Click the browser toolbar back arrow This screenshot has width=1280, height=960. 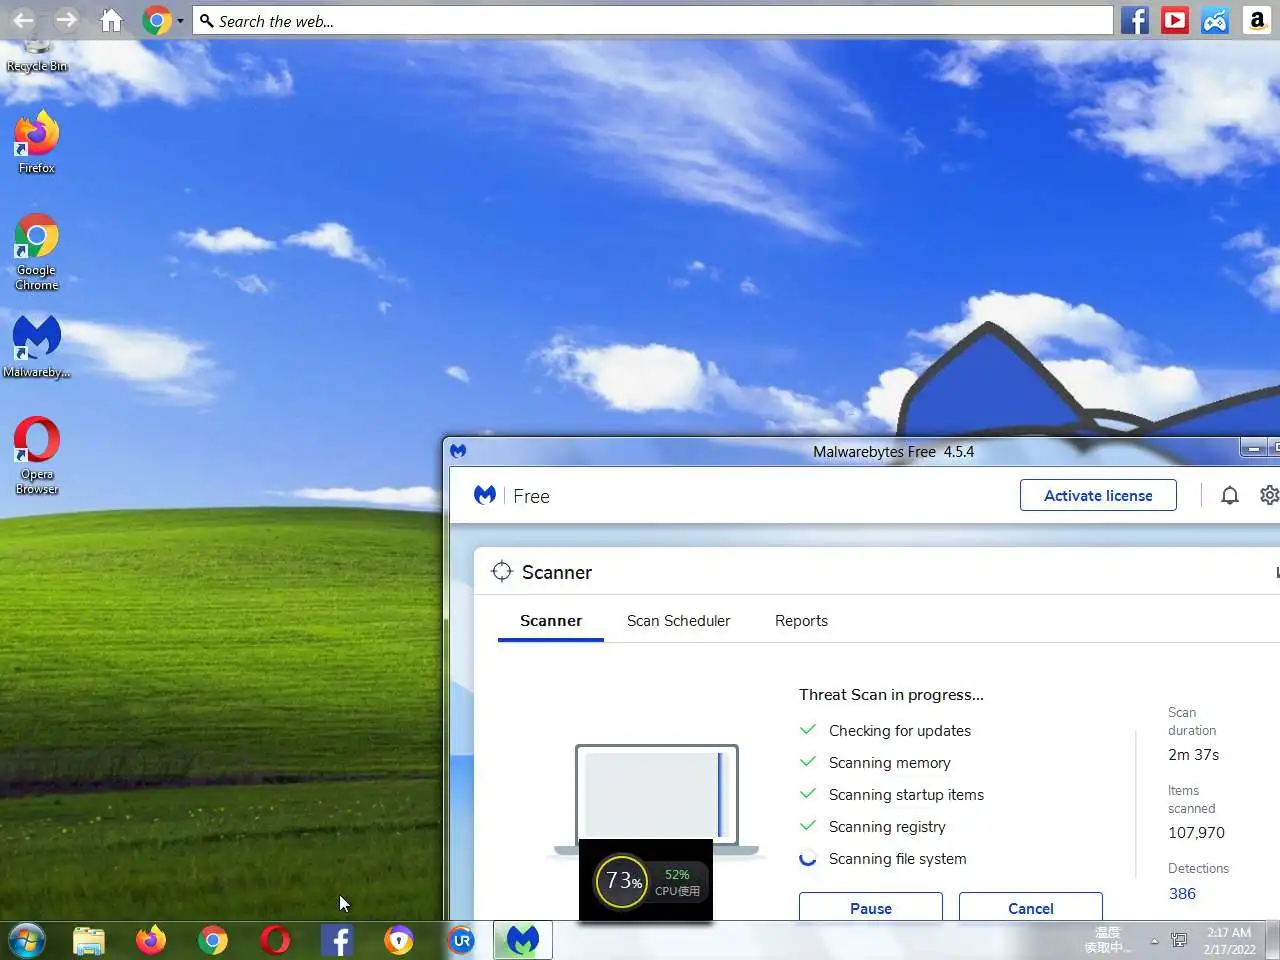pos(23,20)
